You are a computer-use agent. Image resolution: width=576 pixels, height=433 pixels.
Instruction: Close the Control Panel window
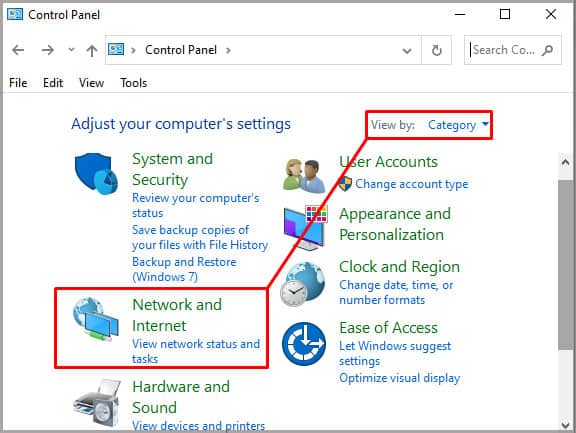point(551,14)
